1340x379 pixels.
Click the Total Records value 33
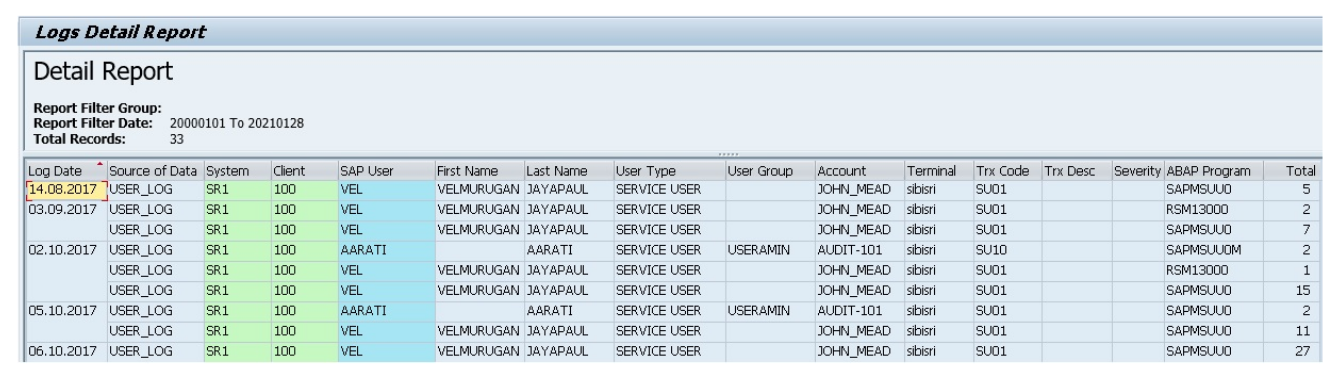(176, 139)
